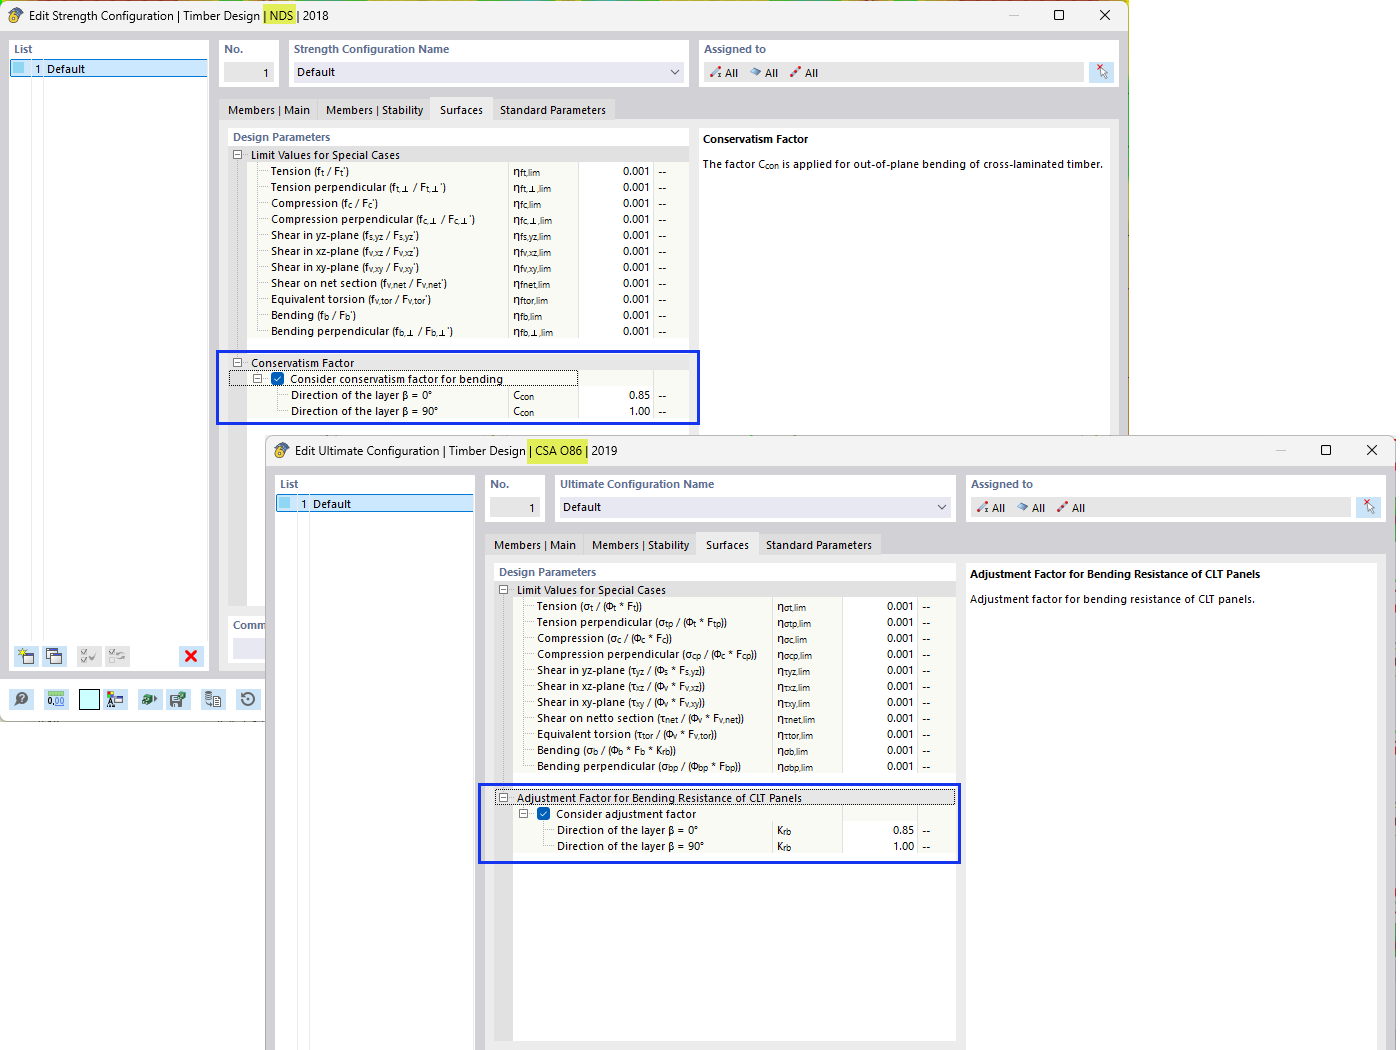
Task: Open the Ultimate Configuration Name dropdown
Action: click(x=941, y=507)
